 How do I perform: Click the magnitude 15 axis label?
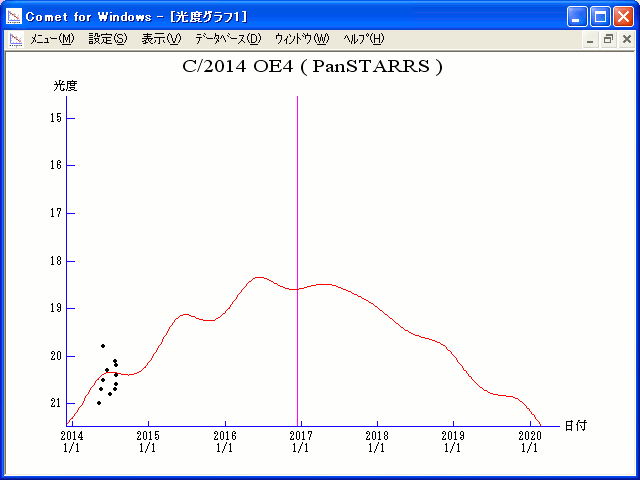tap(56, 118)
